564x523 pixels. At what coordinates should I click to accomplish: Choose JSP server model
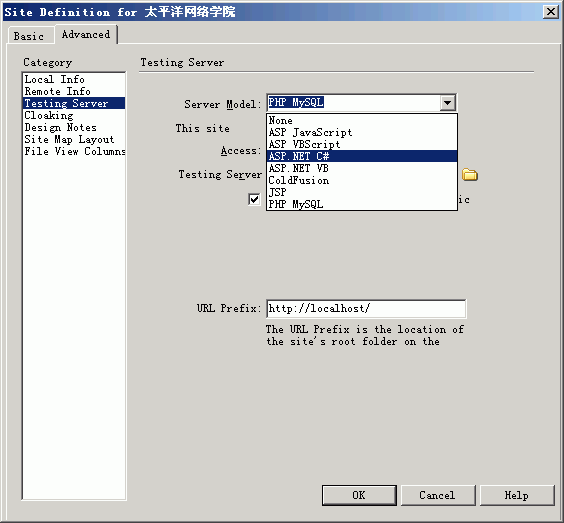point(362,192)
